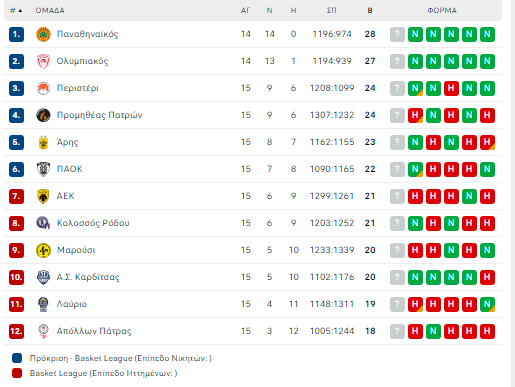Open Κολοσσός Ρόδου team page
The image size is (515, 387).
(x=93, y=223)
